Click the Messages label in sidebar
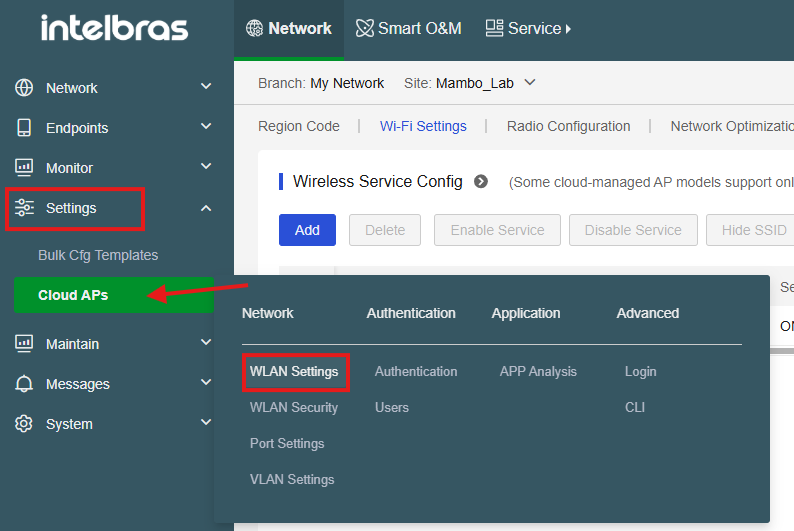 [x=77, y=384]
